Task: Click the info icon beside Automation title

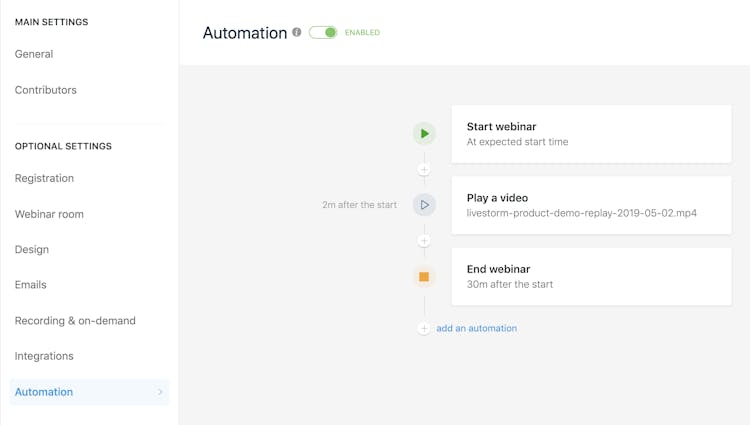Action: (x=297, y=32)
